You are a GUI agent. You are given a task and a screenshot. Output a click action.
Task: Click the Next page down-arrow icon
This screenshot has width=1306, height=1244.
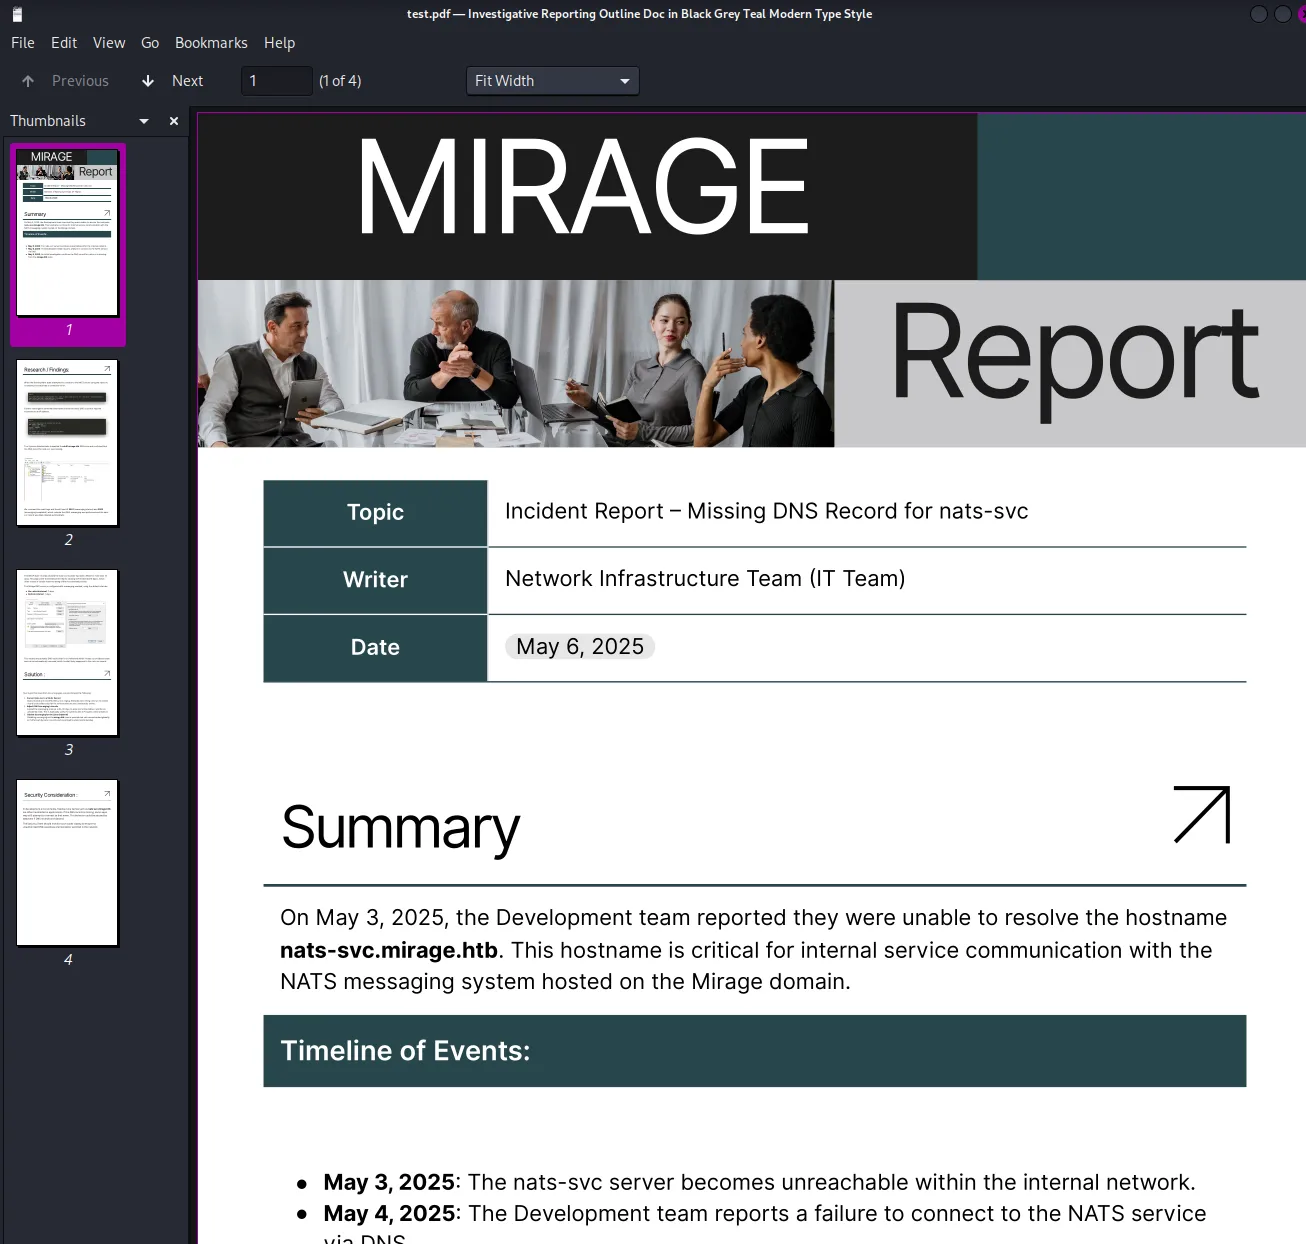pyautogui.click(x=148, y=81)
